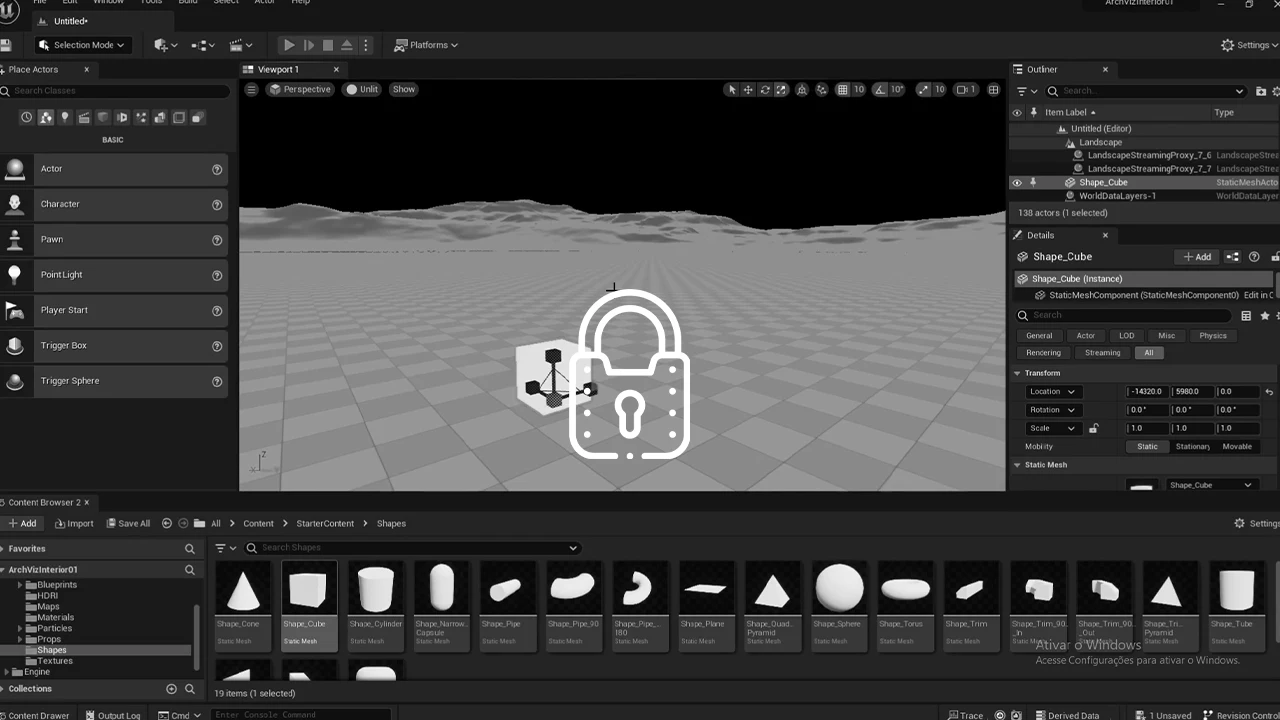
Task: Click the Content Browser history back arrow
Action: pyautogui.click(x=167, y=523)
